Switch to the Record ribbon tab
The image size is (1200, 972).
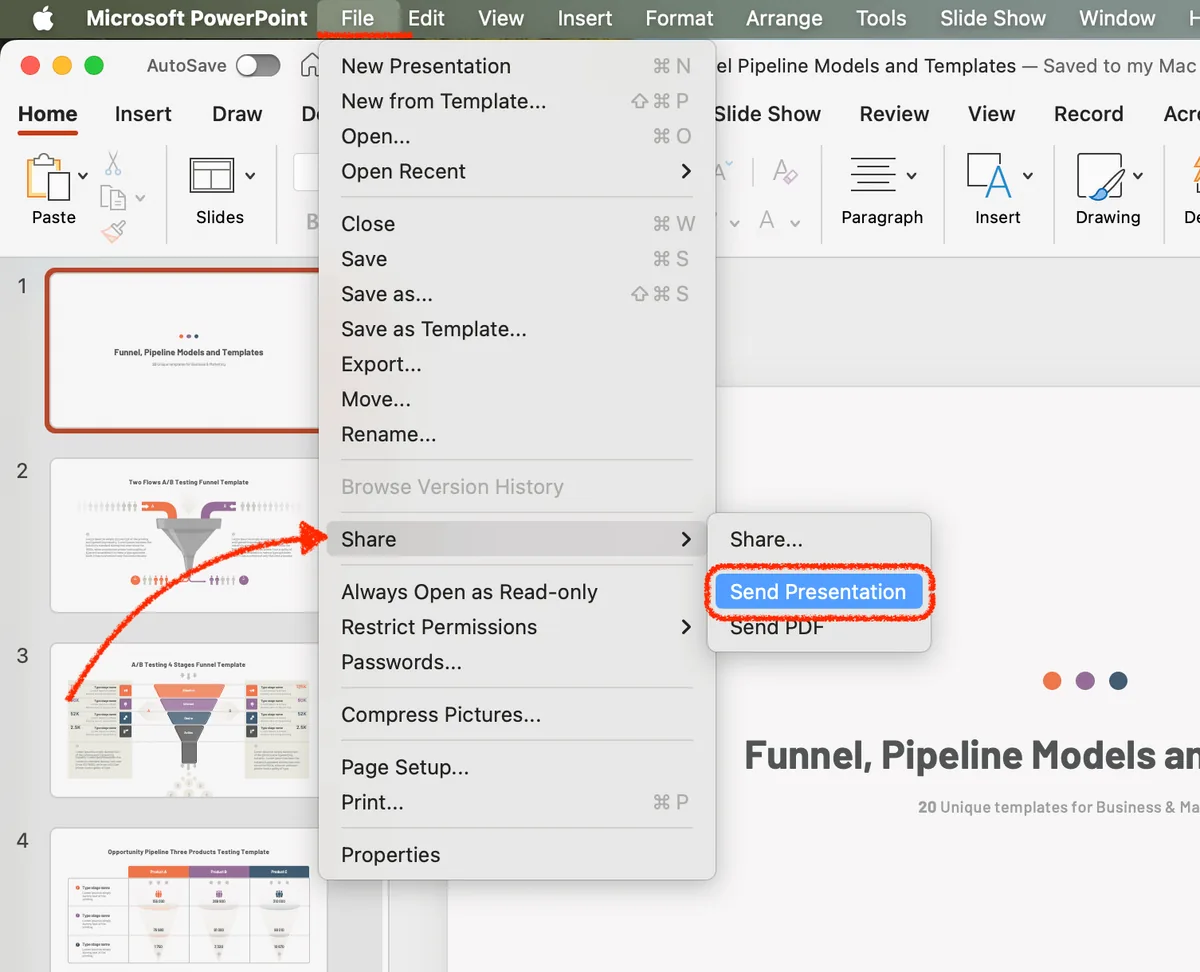click(1088, 114)
